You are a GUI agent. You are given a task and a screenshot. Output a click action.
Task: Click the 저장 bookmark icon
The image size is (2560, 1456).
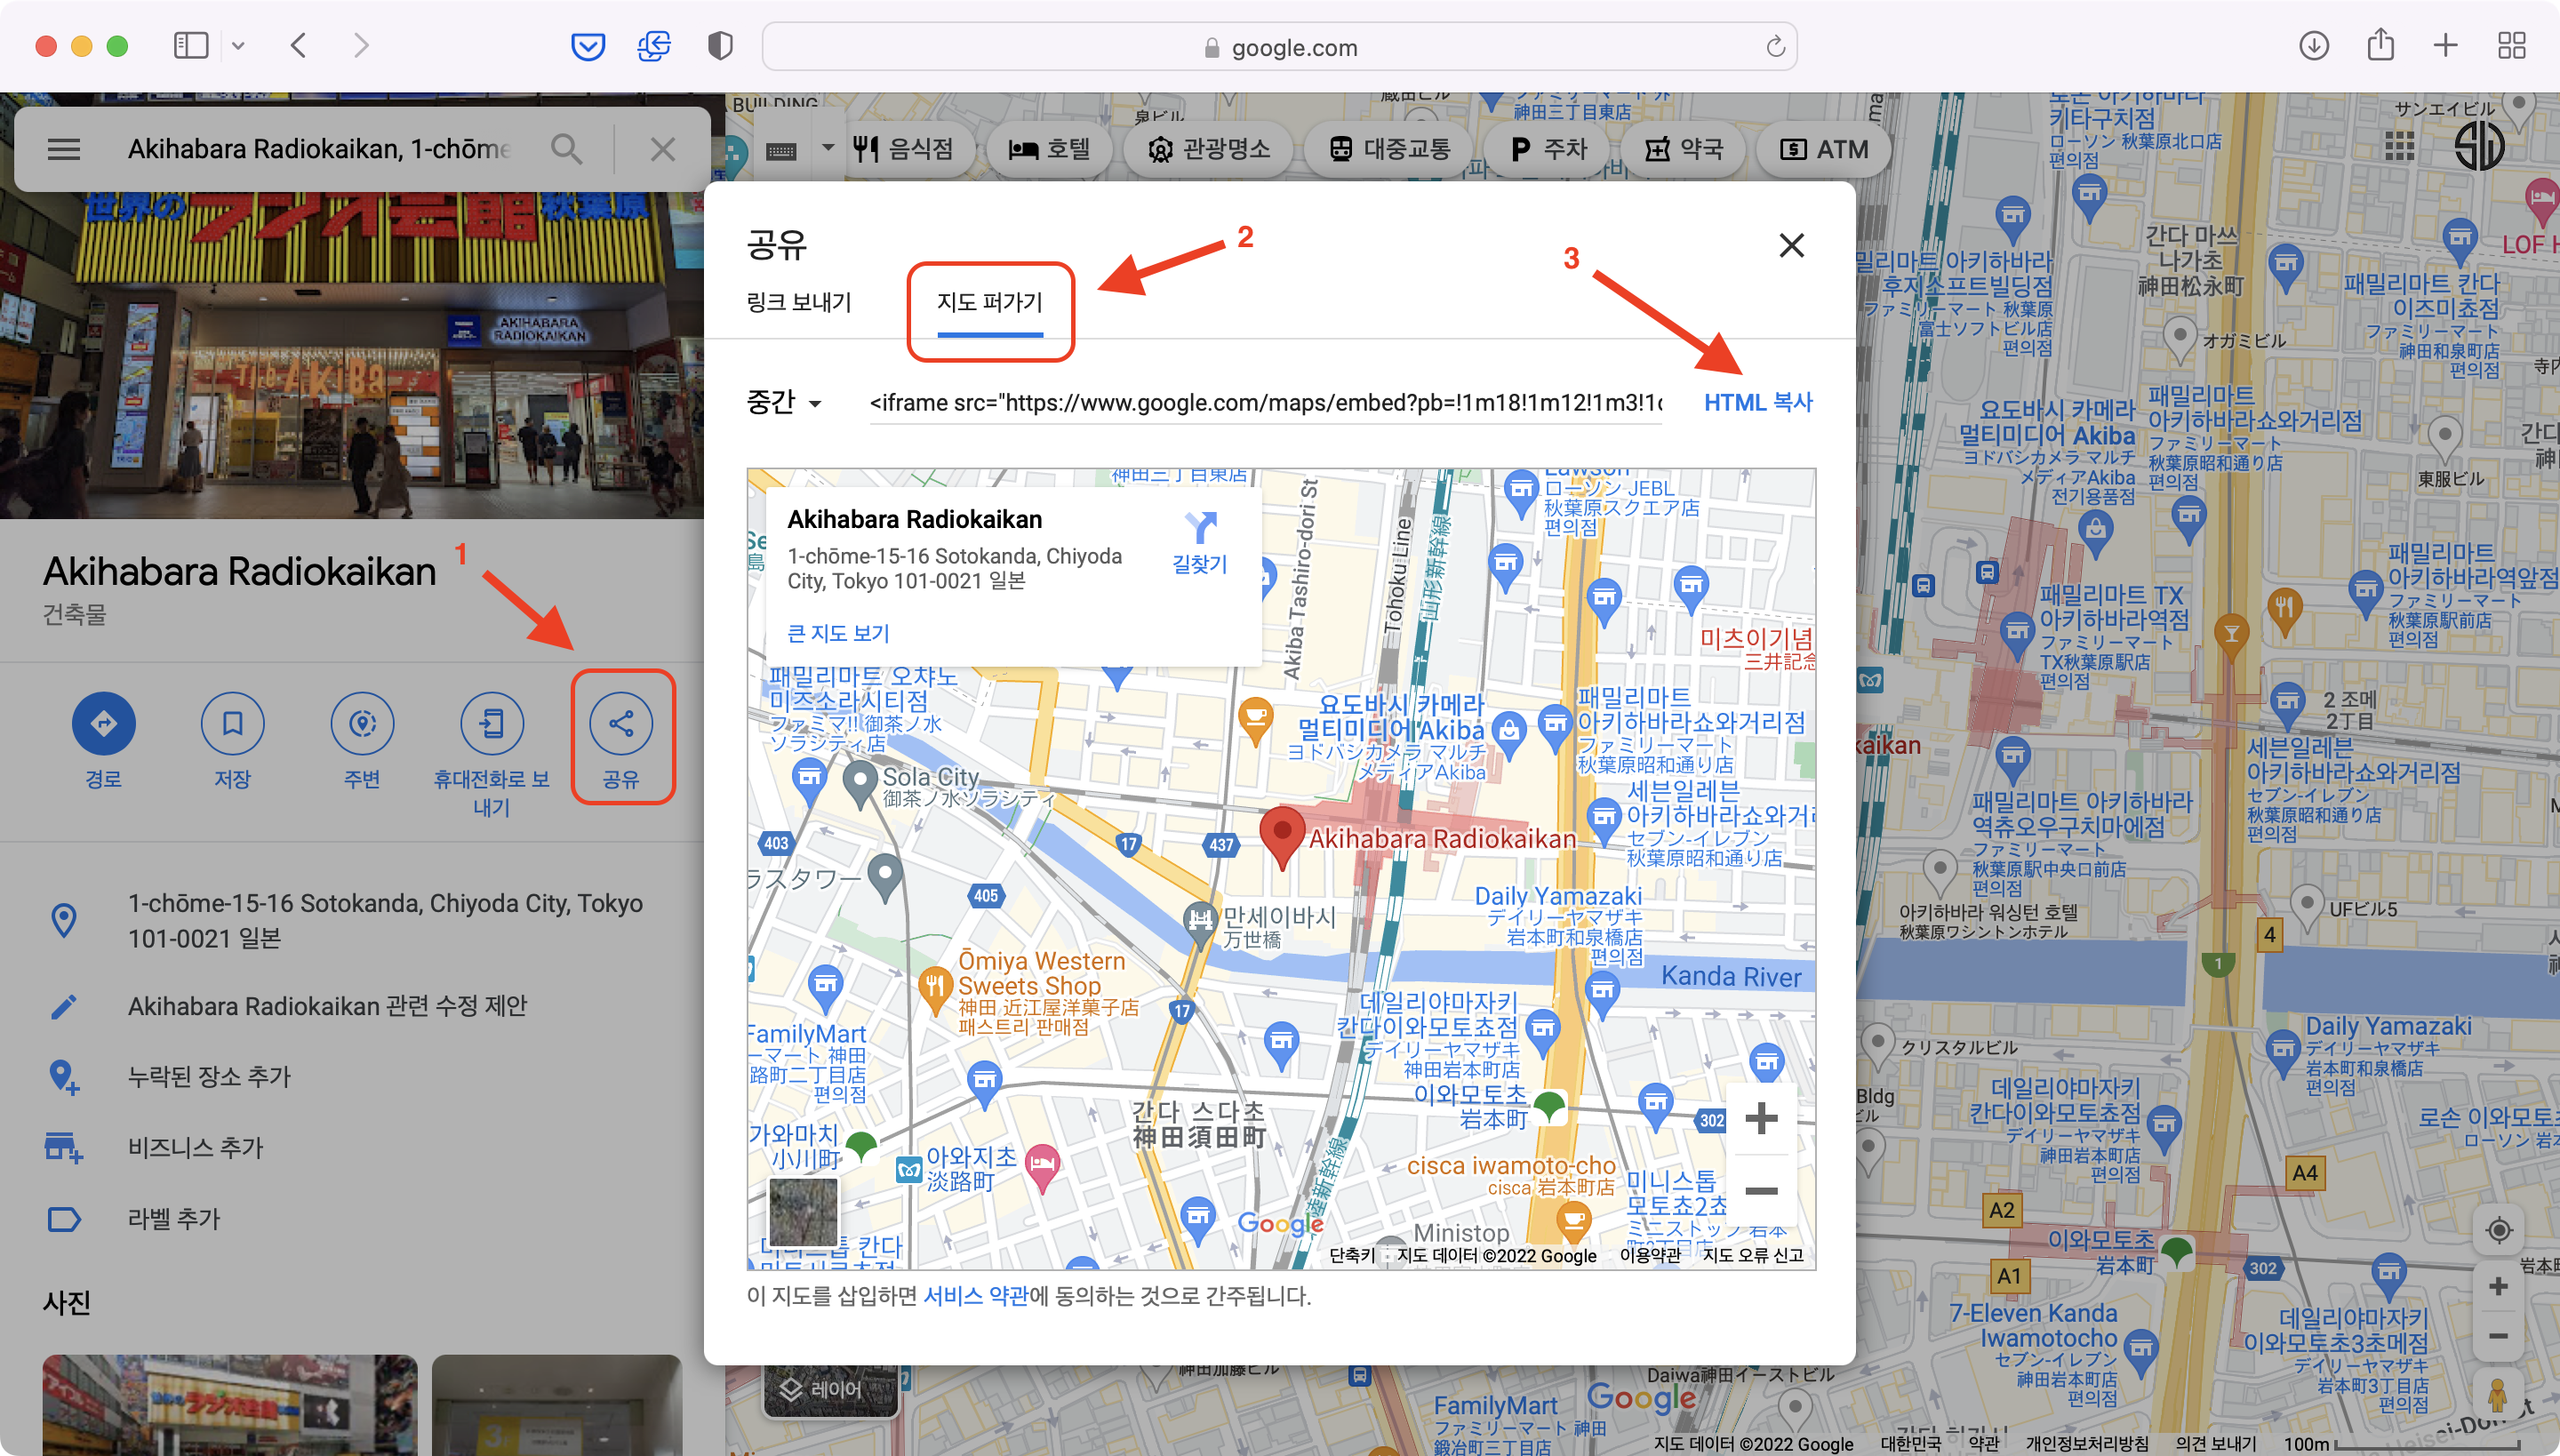point(232,723)
